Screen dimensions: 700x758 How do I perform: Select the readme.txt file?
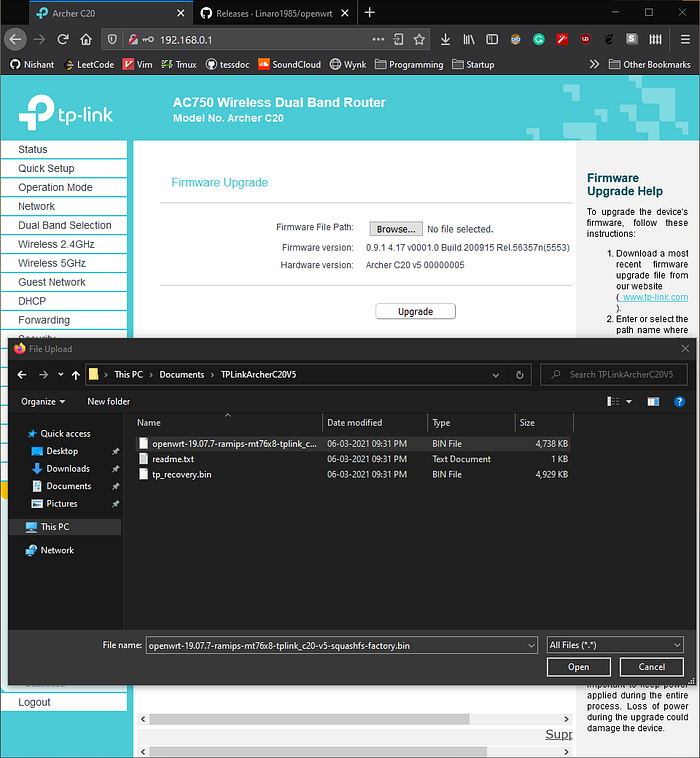click(x=353, y=459)
